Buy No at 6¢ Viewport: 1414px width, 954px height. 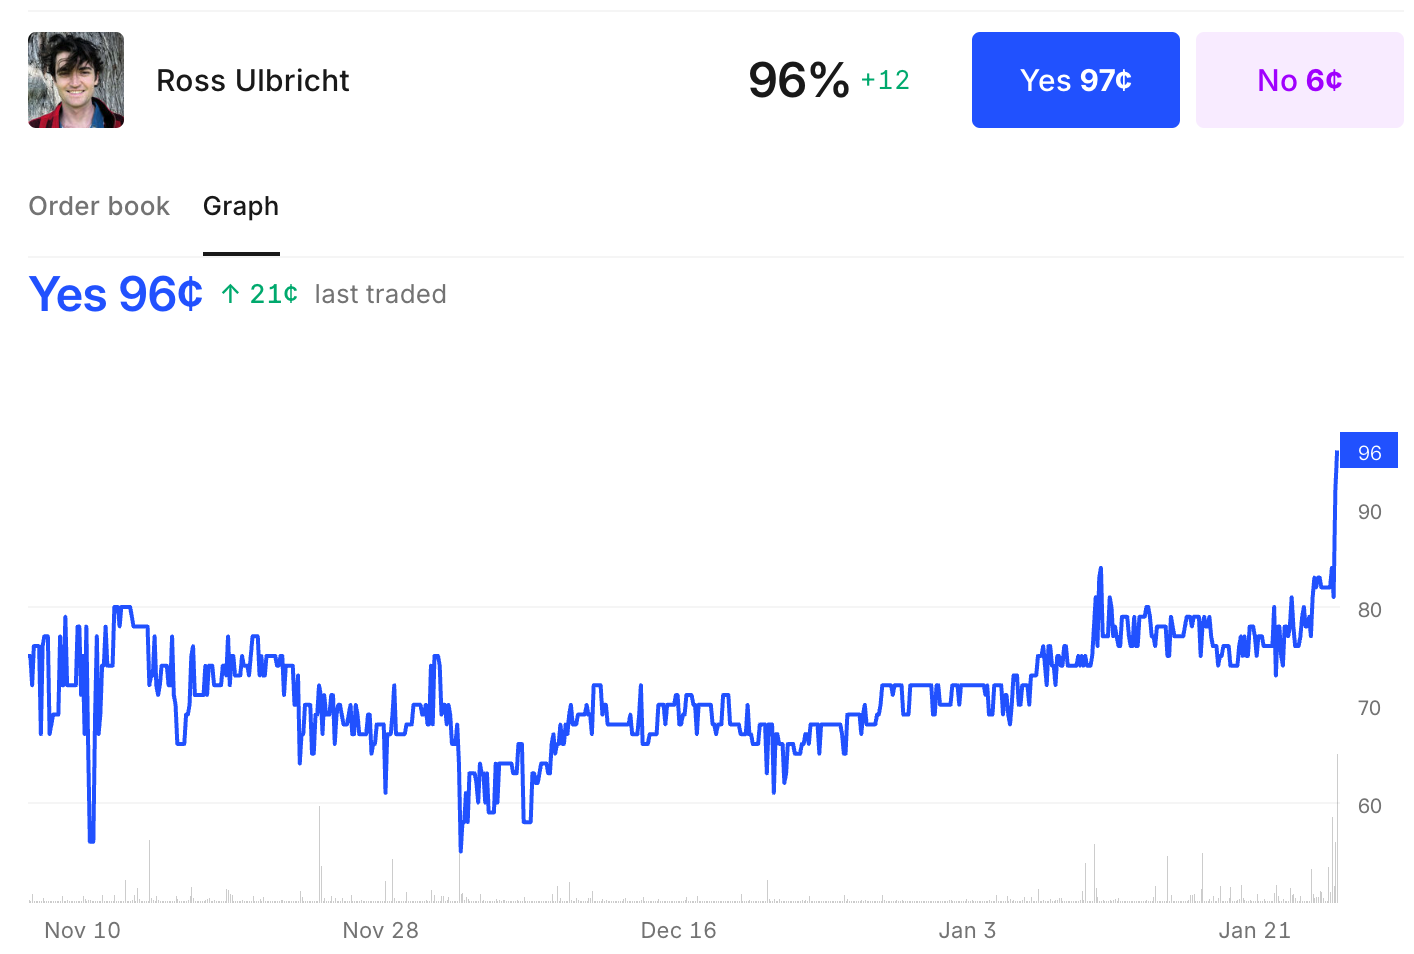(1299, 80)
